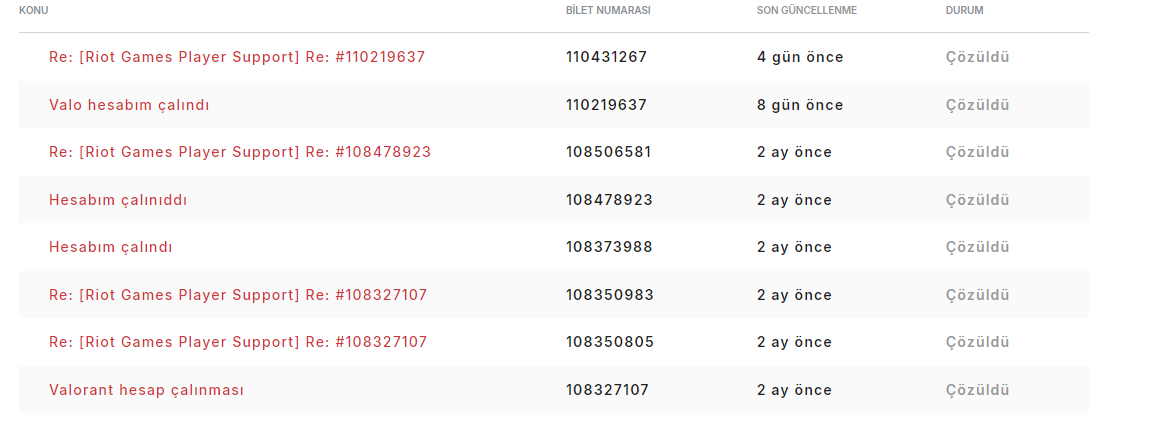Open the 'Valo hesabım çalındı' ticket
The width and height of the screenshot is (1161, 442).
[x=129, y=105]
